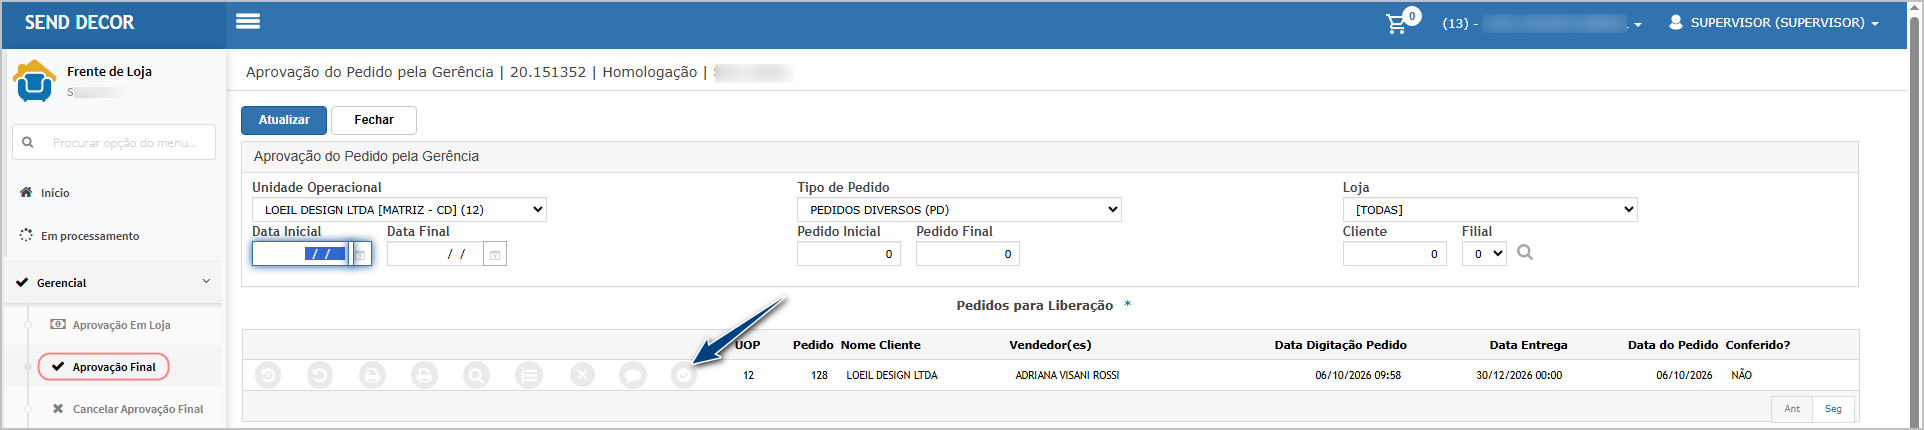Open the numbered list icon in order row

[529, 375]
